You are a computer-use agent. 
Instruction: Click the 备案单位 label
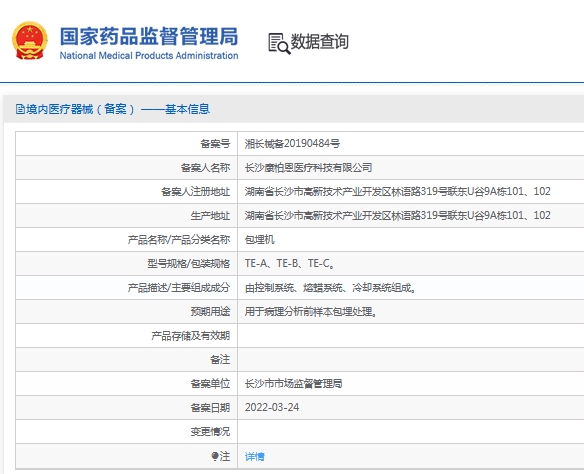[210, 384]
